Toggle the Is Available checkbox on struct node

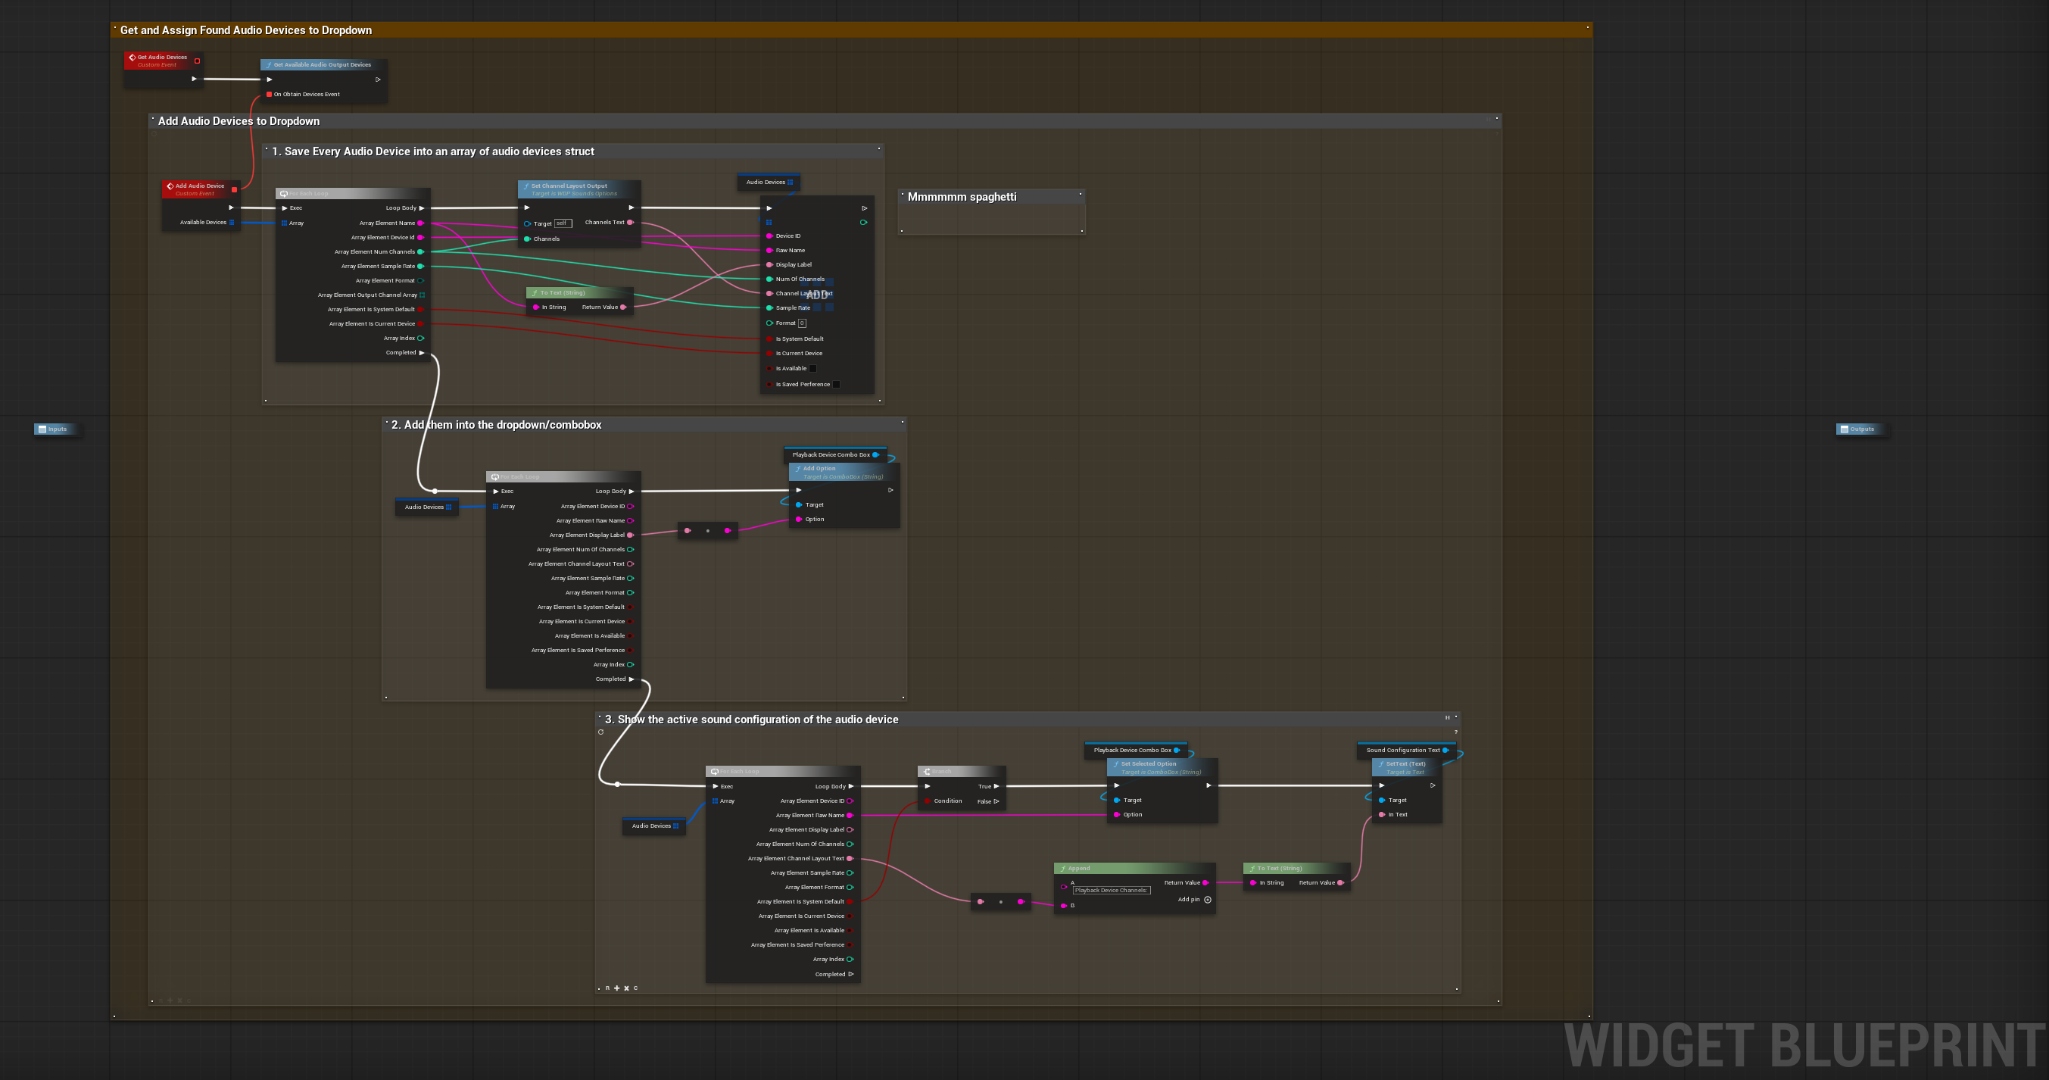tap(812, 368)
